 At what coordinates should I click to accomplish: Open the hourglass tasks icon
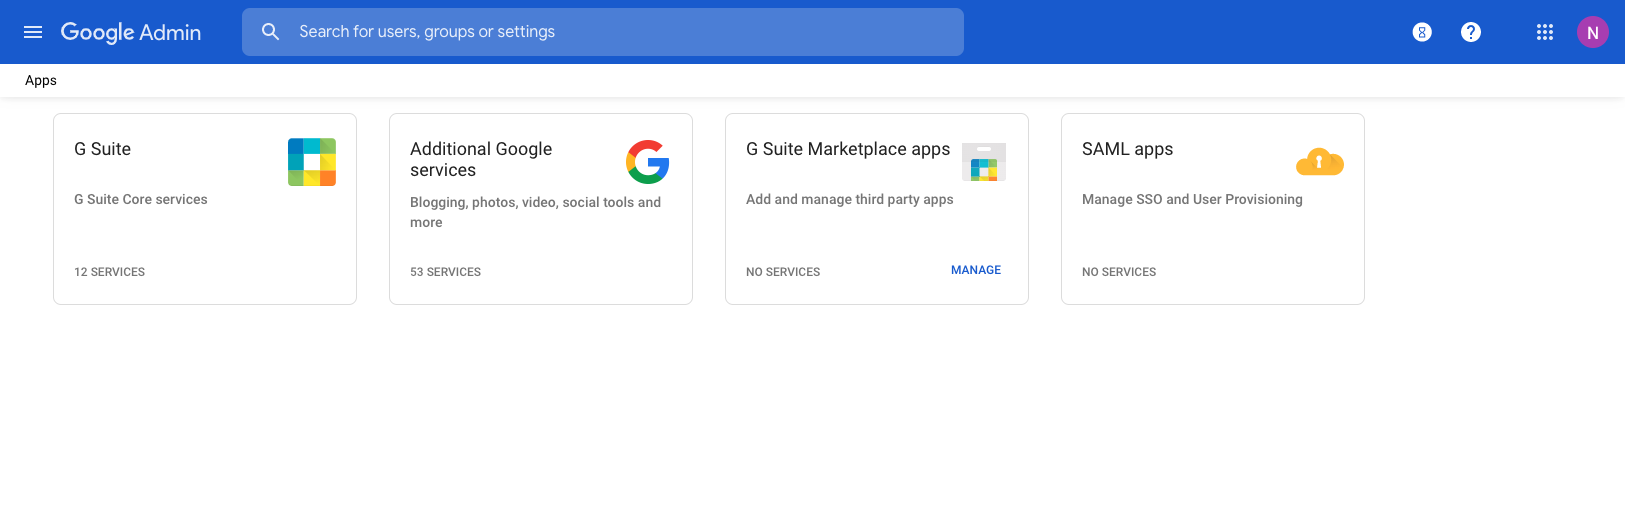click(x=1422, y=32)
